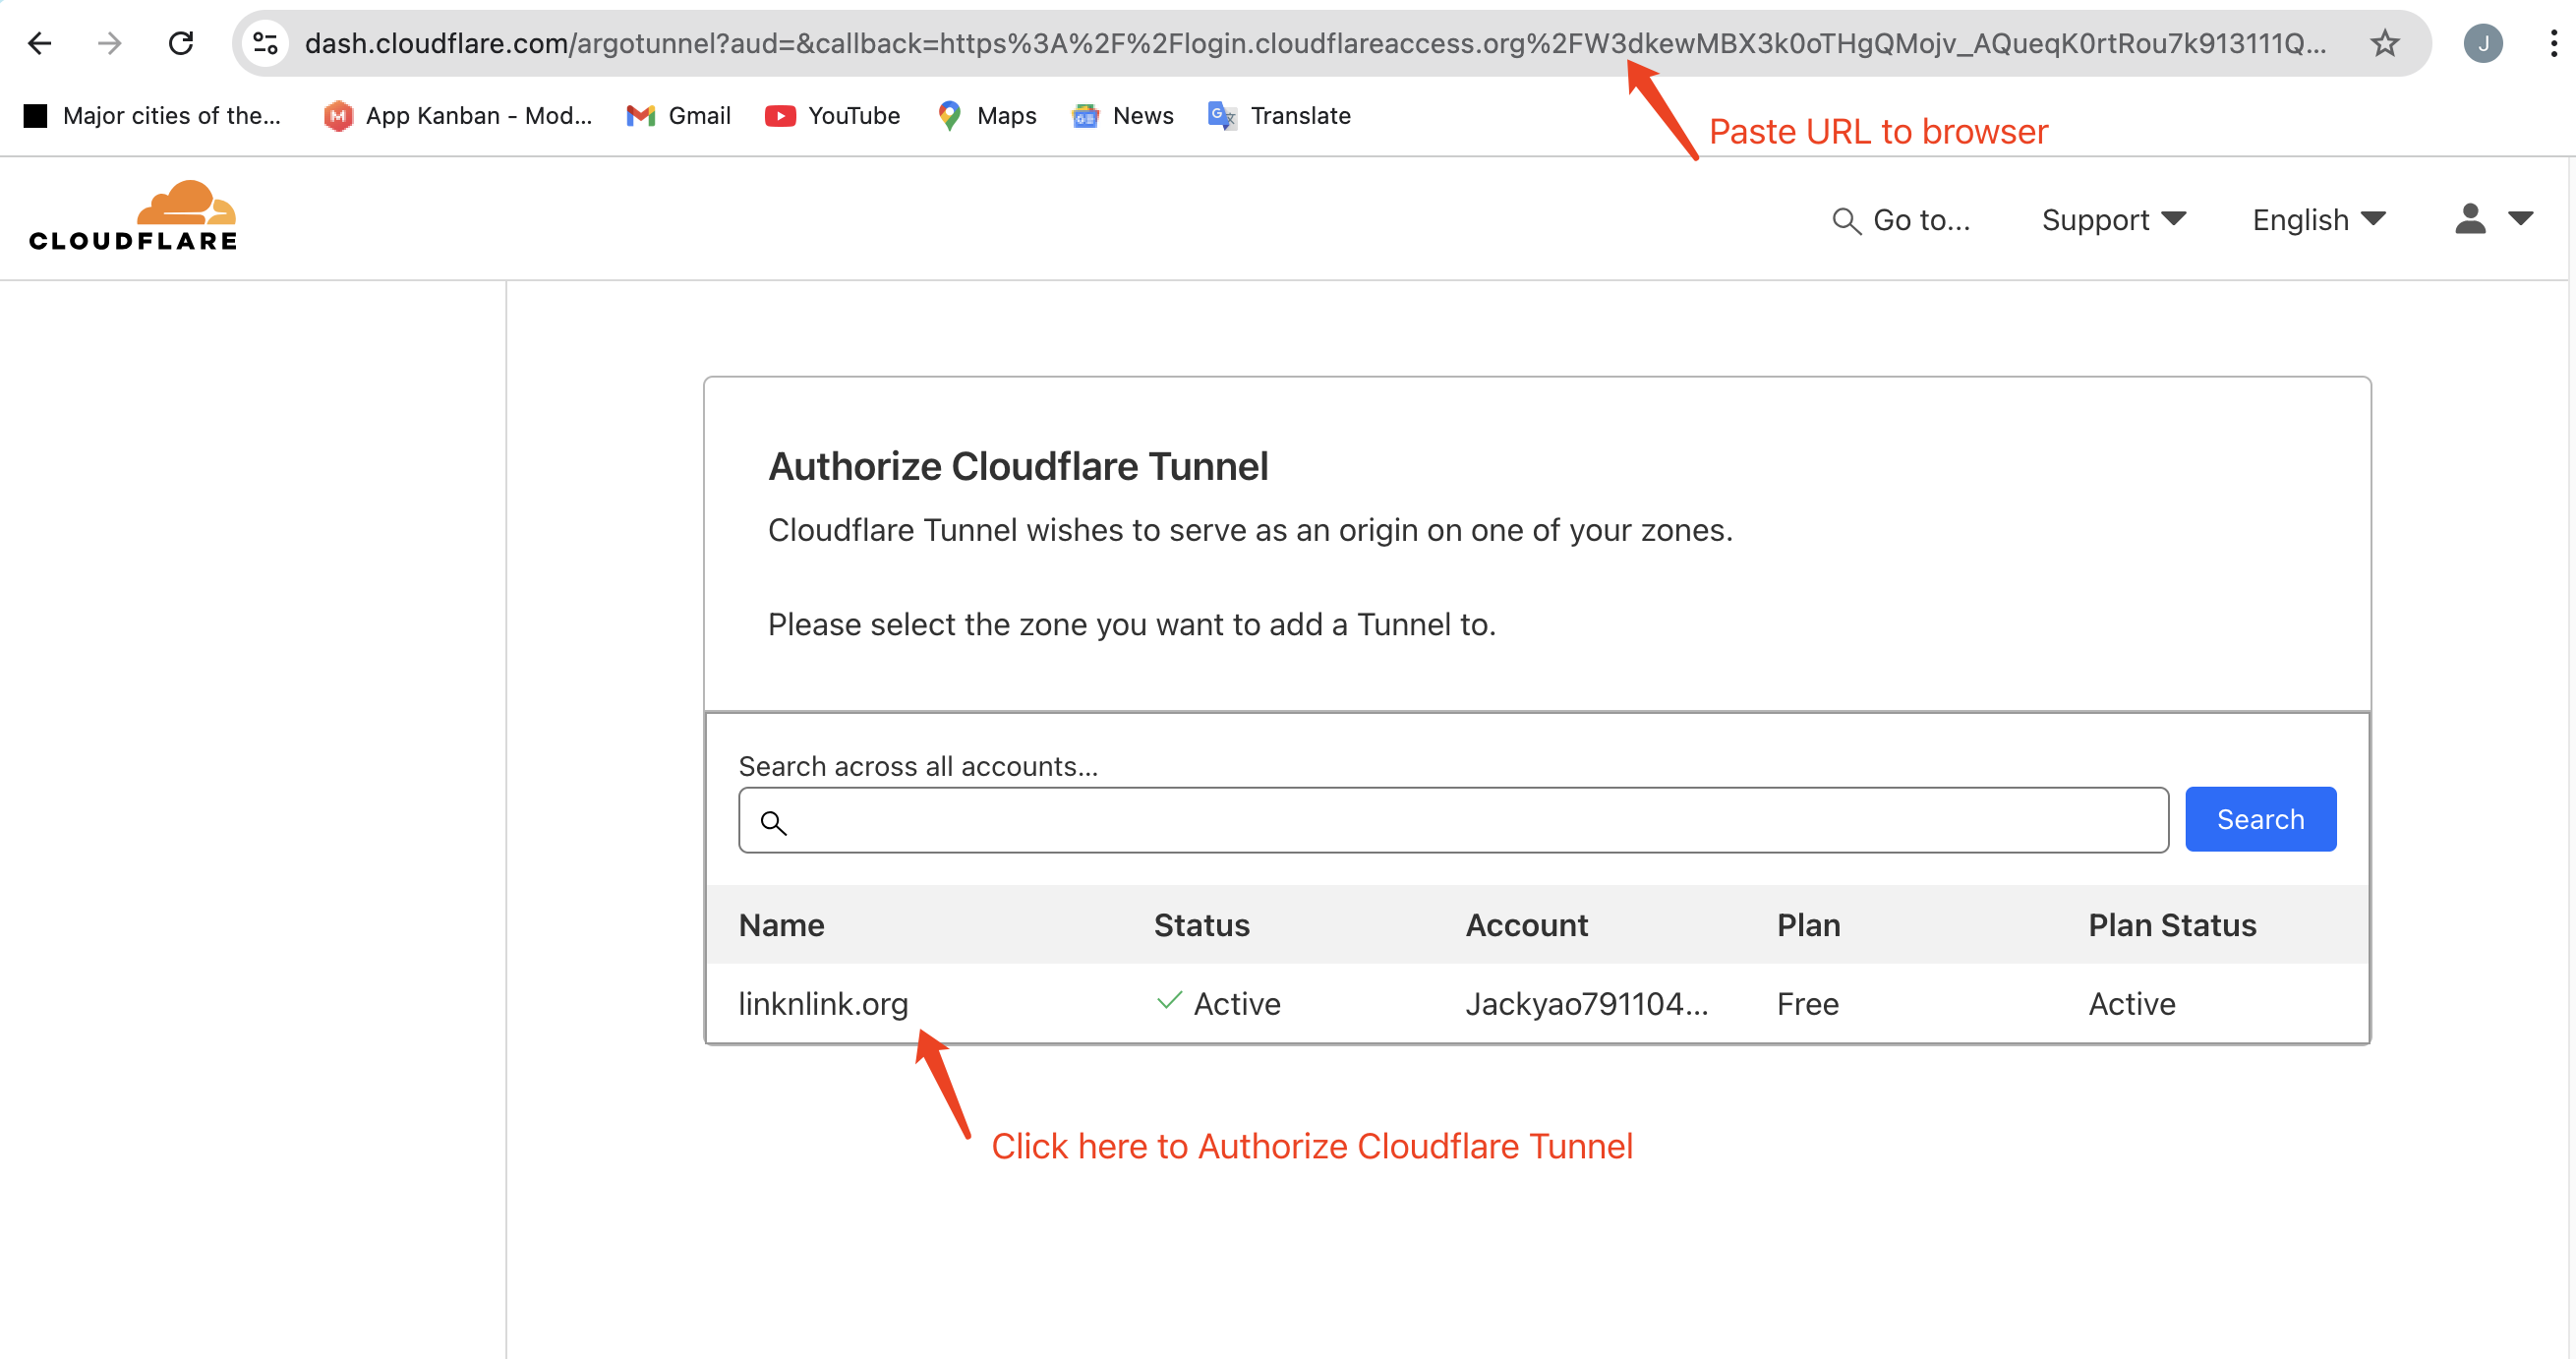Viewport: 2576px width, 1359px height.
Task: Open the YouTube bookmark
Action: 832,116
